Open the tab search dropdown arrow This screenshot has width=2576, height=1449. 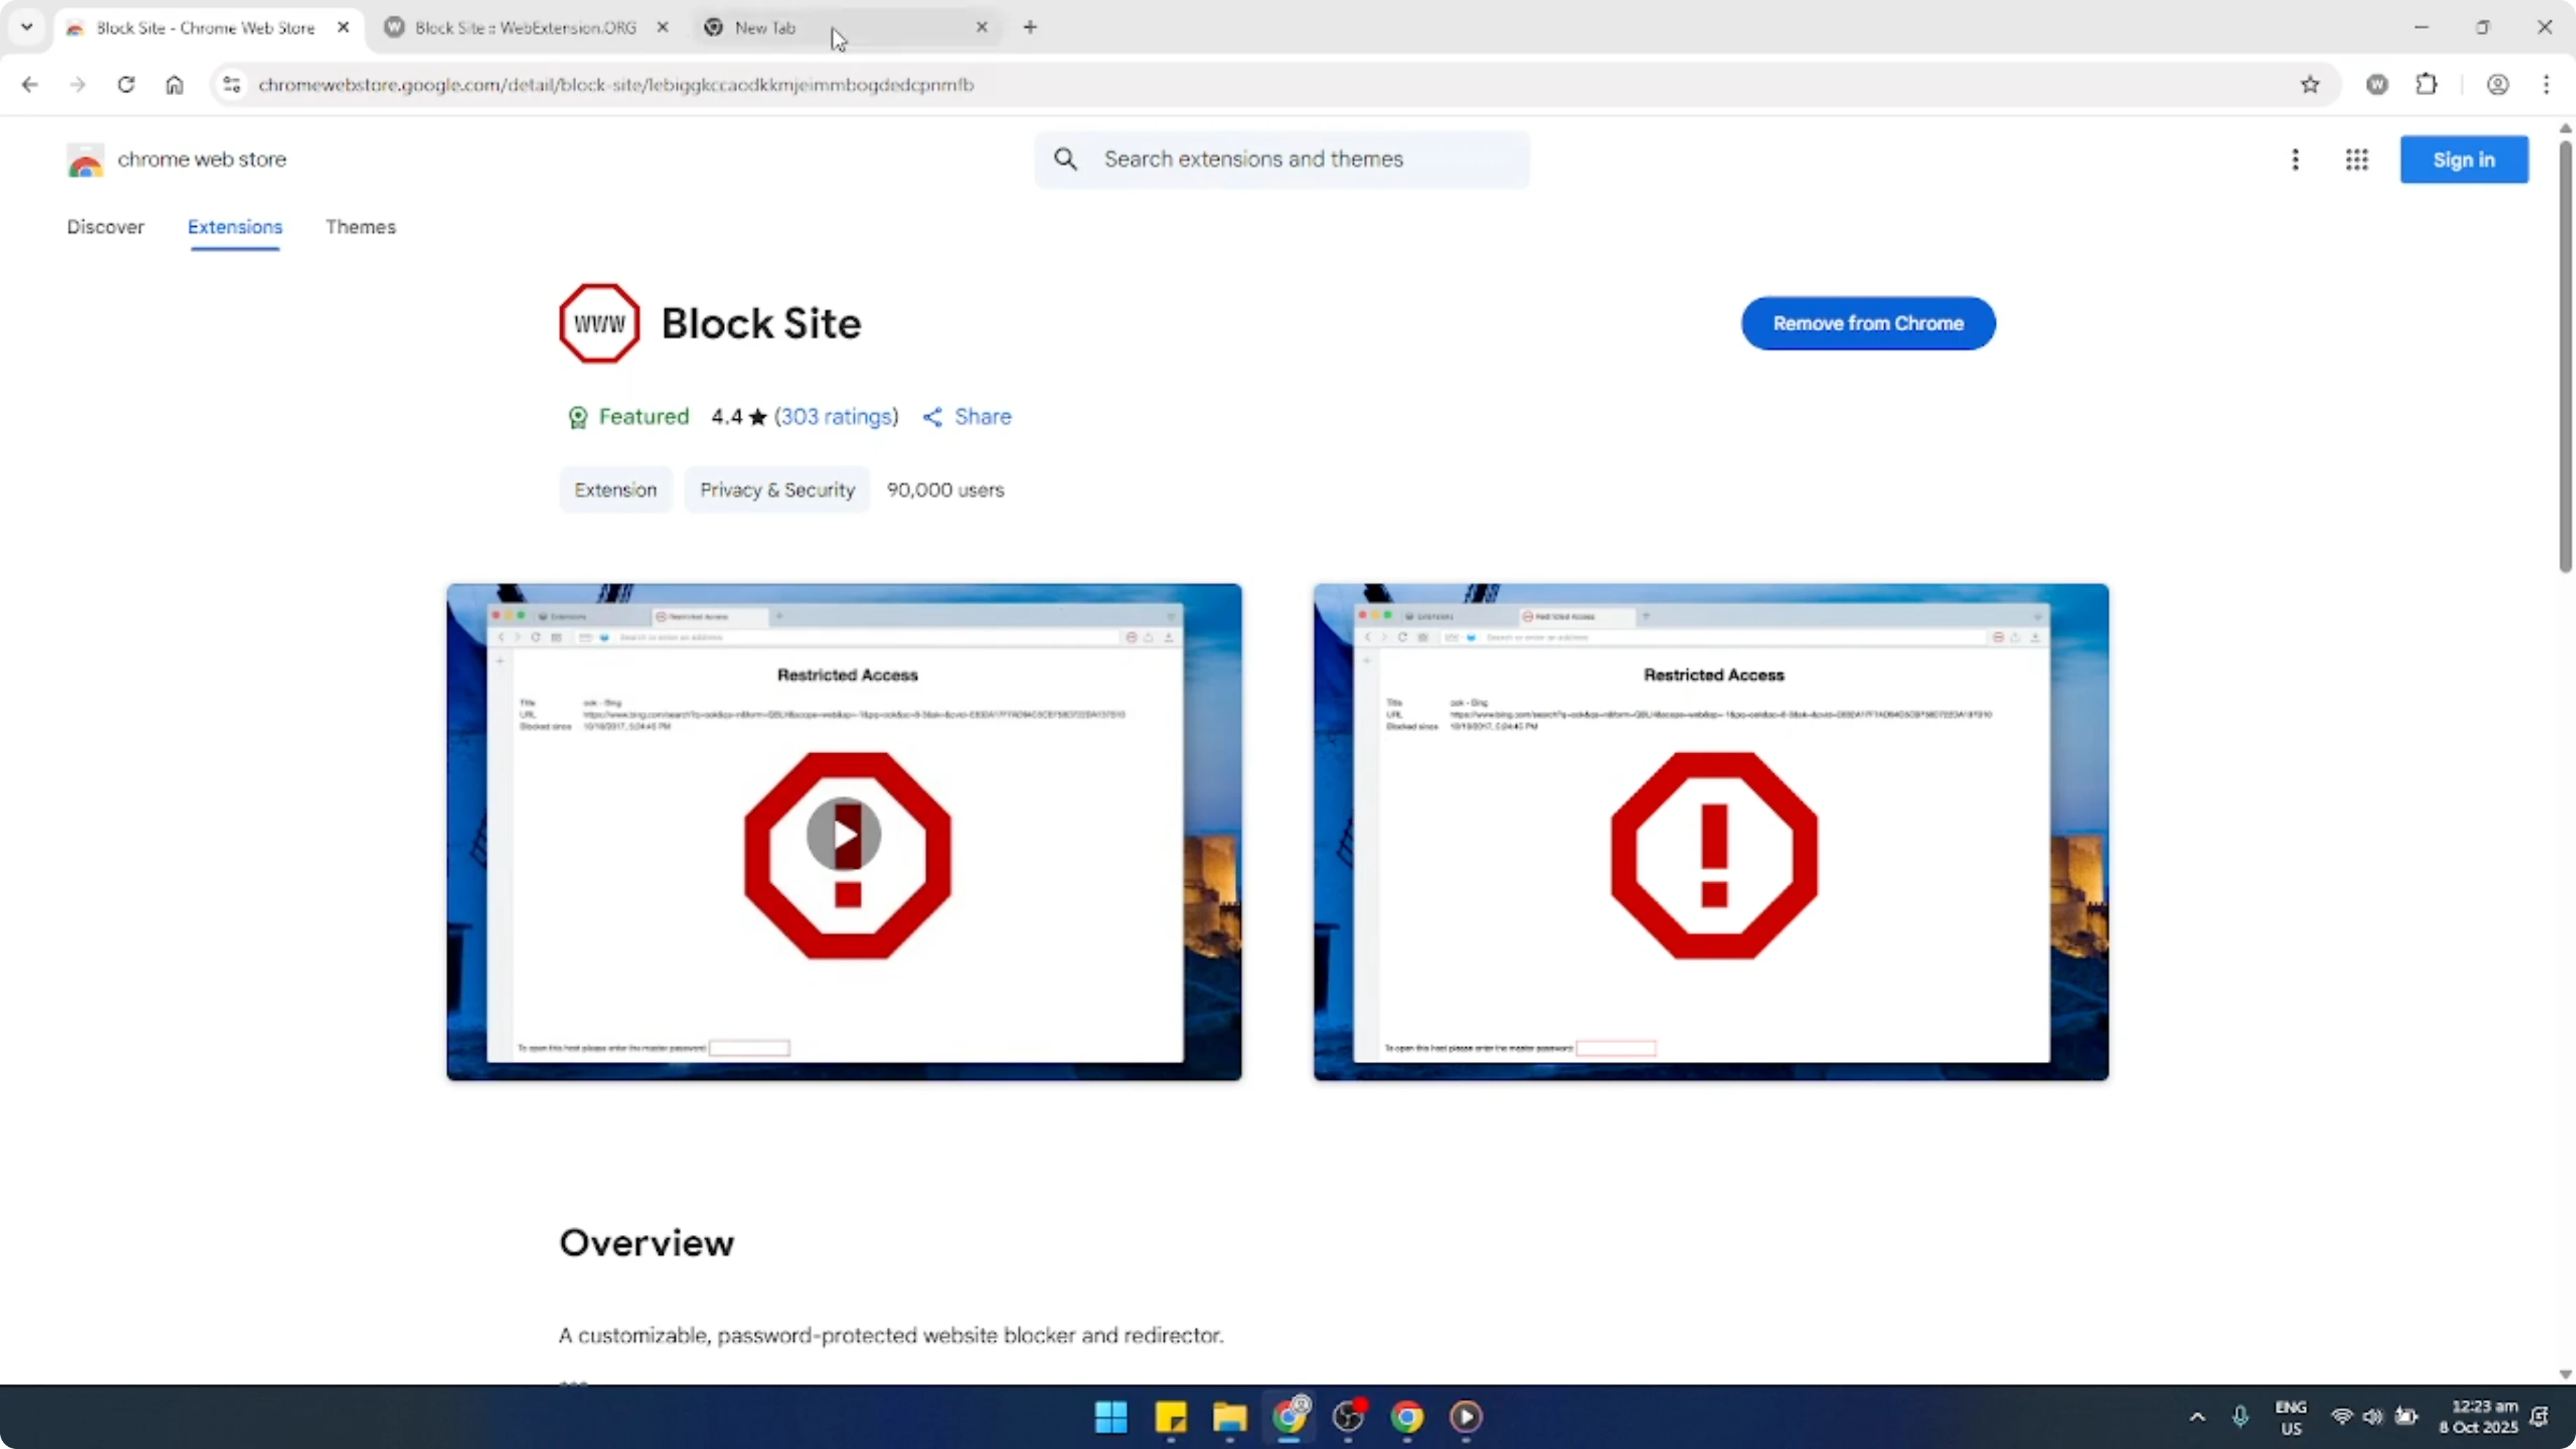click(x=27, y=27)
